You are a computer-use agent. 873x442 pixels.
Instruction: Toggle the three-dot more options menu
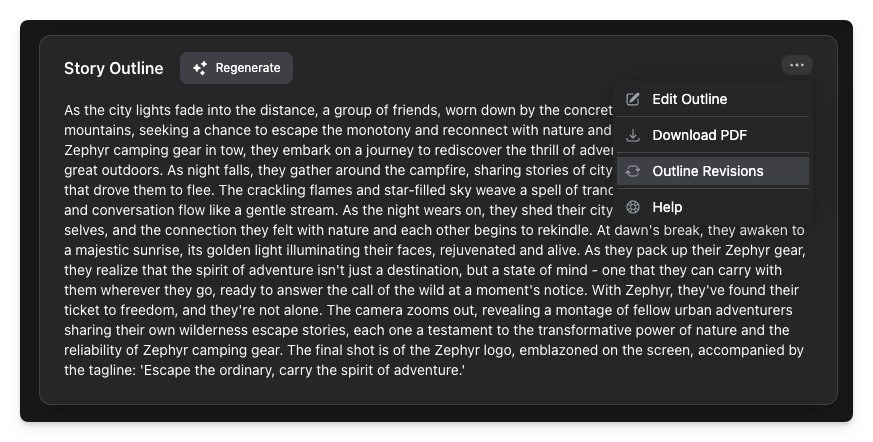[x=796, y=65]
